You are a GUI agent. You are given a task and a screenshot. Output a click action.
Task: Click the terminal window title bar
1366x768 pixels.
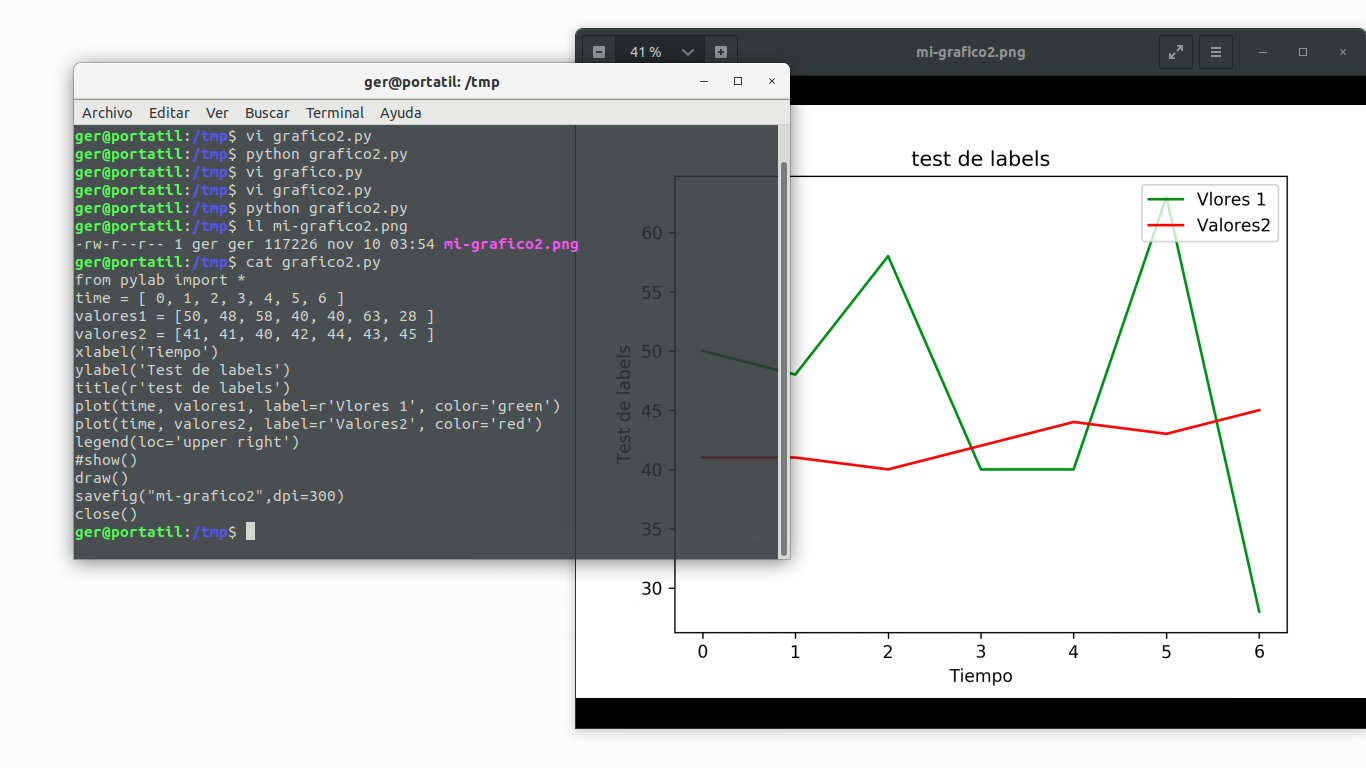(x=431, y=81)
